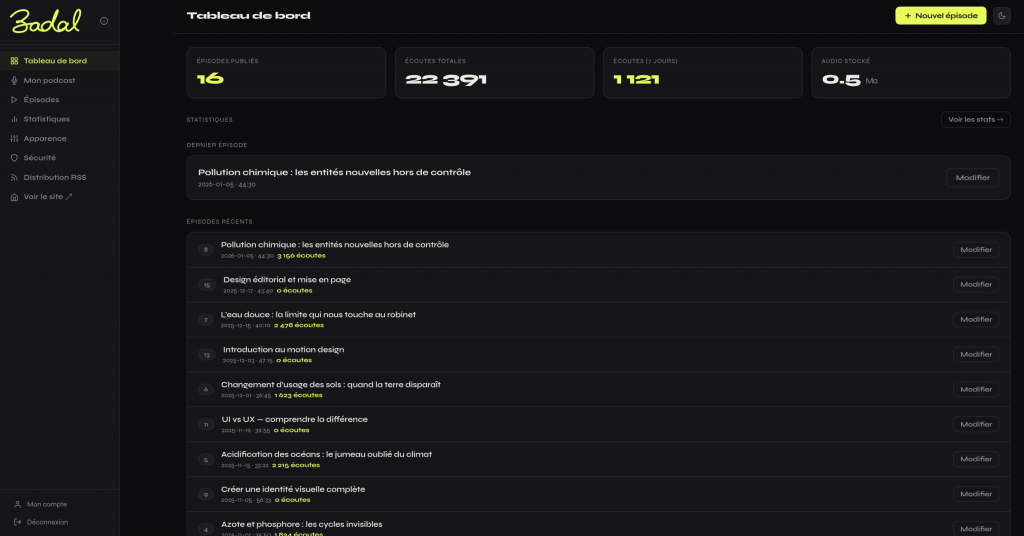Viewport: 1024px width, 536px height.
Task: Open Statistiques via its bar chart icon
Action: (x=14, y=119)
